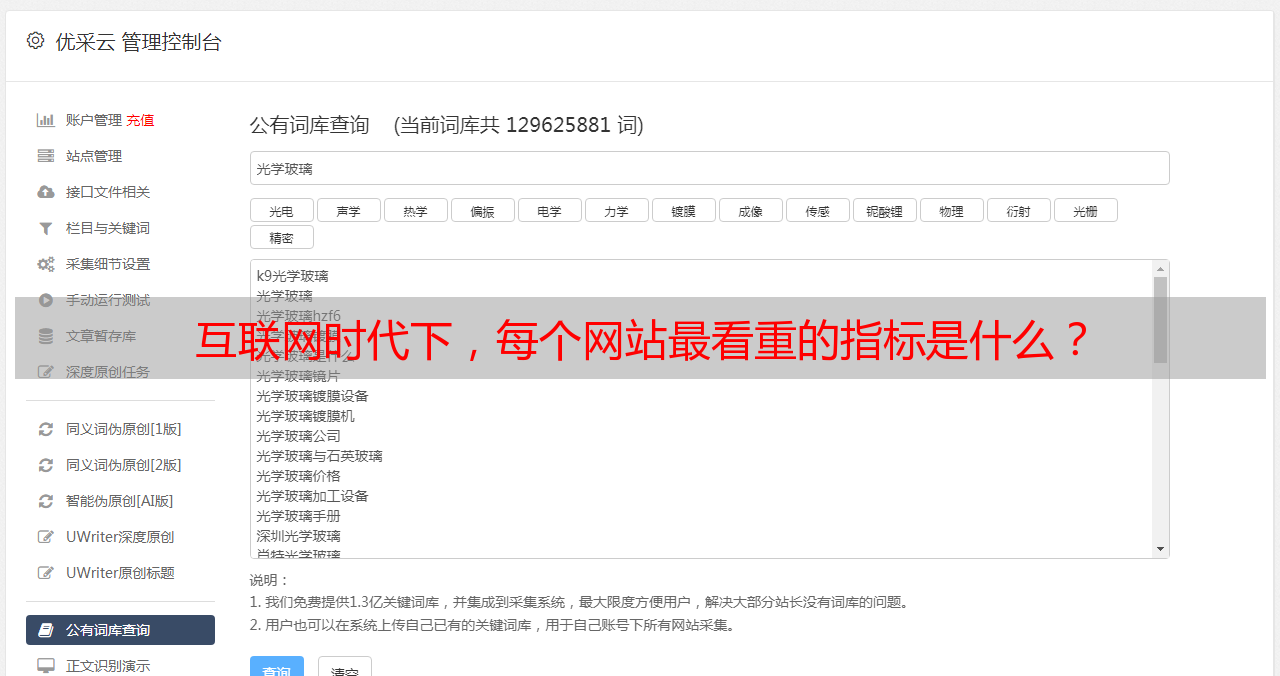
Task: Click the 光学玻璃与石英玻璃 result row
Action: coord(319,456)
